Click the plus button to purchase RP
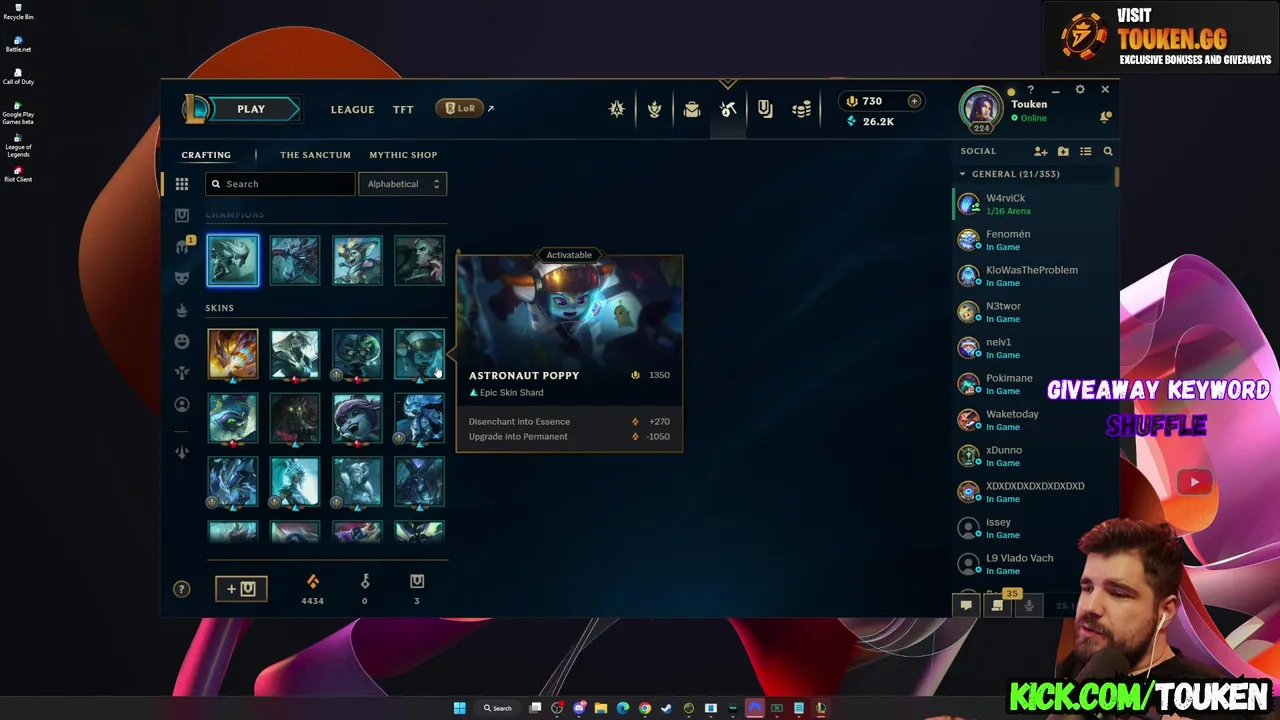Screen dimensions: 1280x720 coord(914,101)
